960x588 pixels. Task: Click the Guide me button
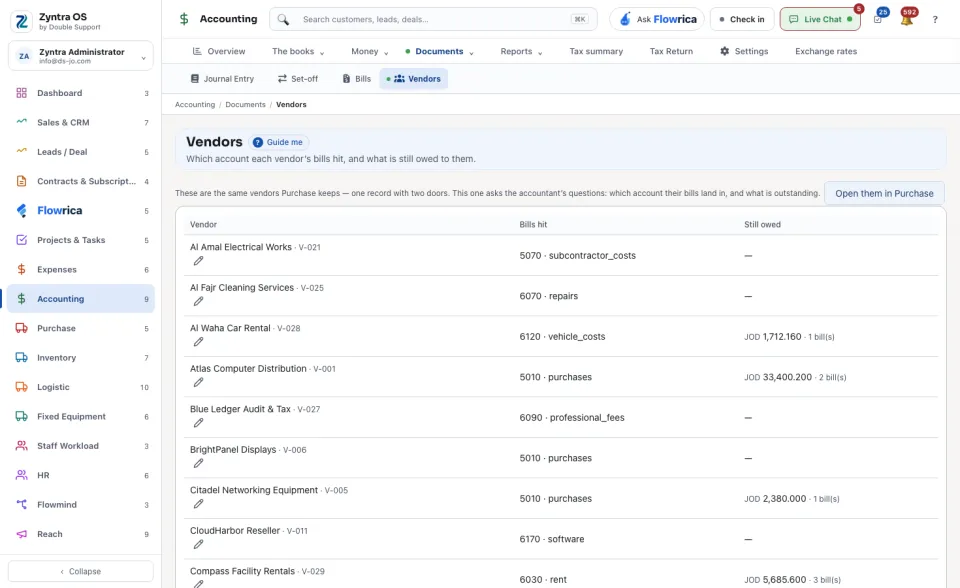(x=279, y=142)
